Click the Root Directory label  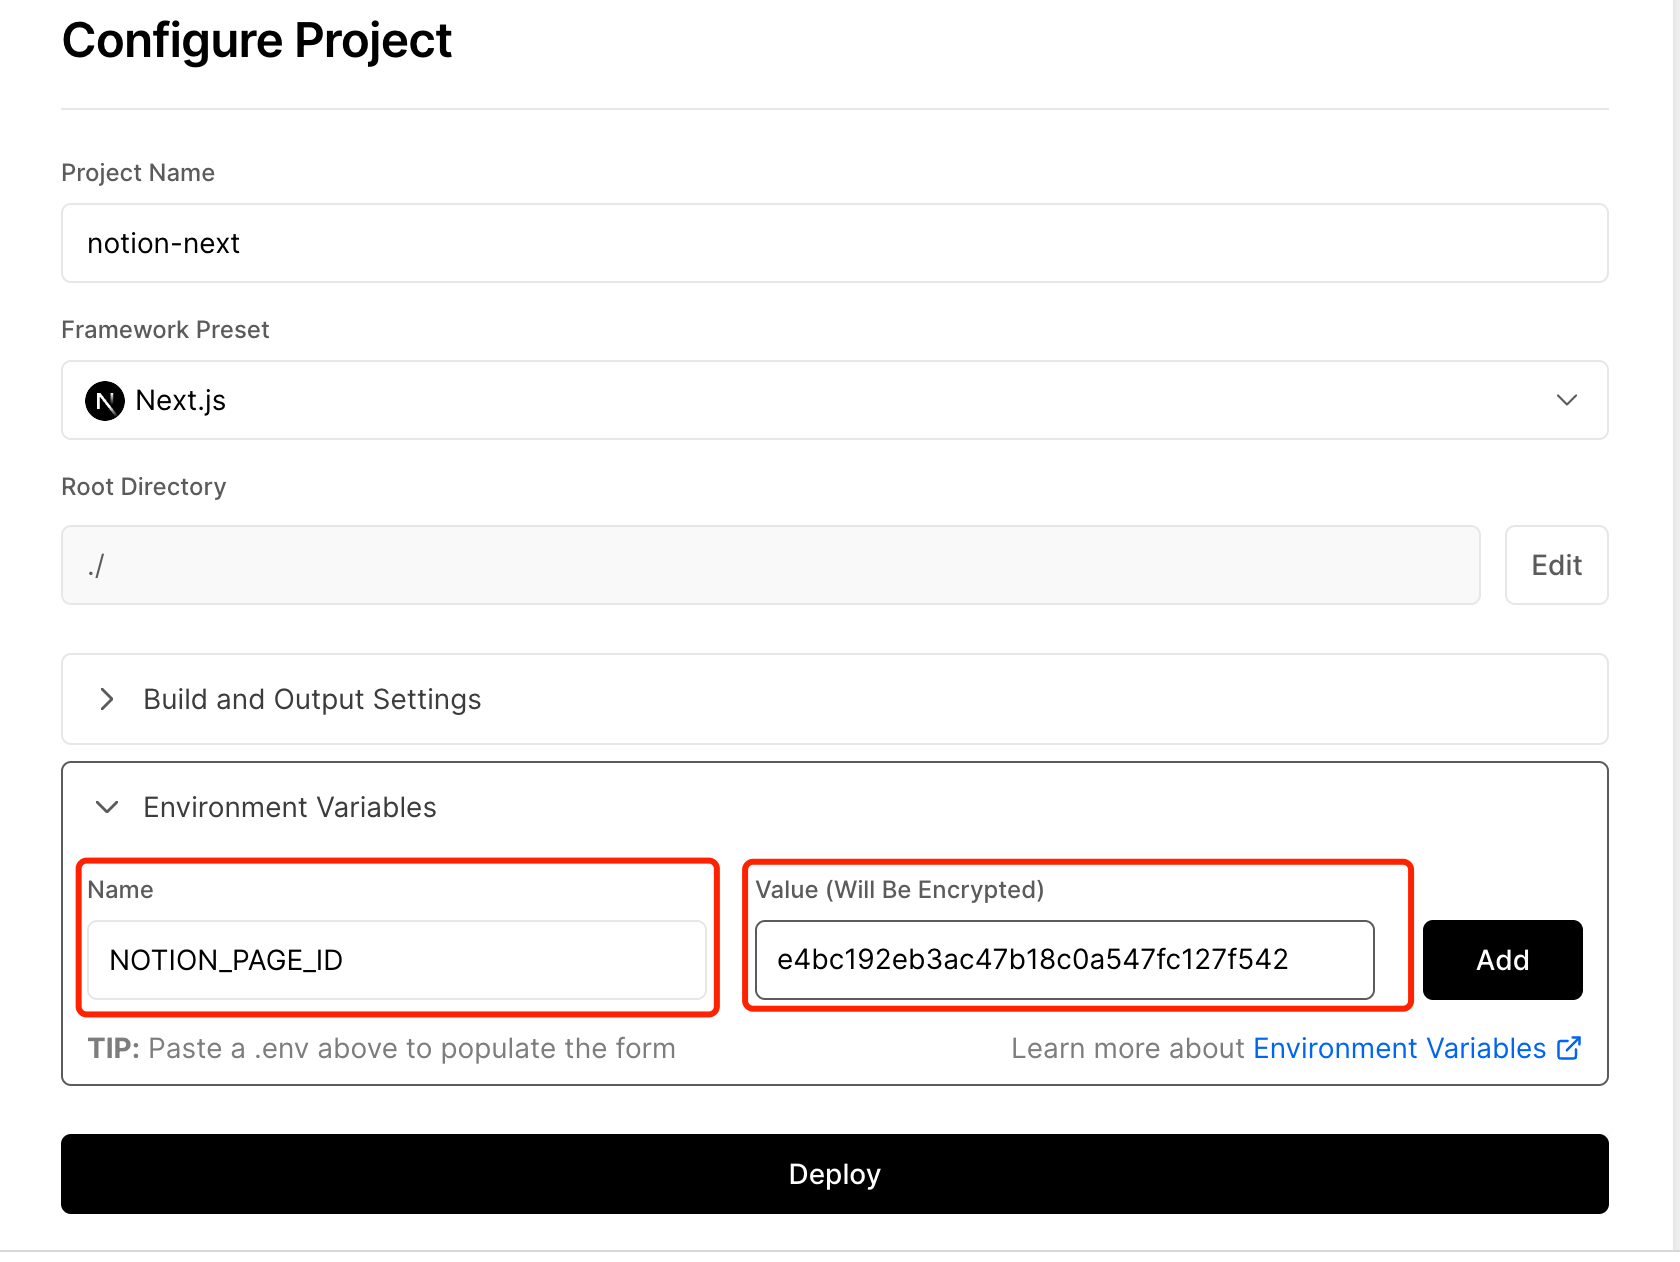tap(144, 487)
